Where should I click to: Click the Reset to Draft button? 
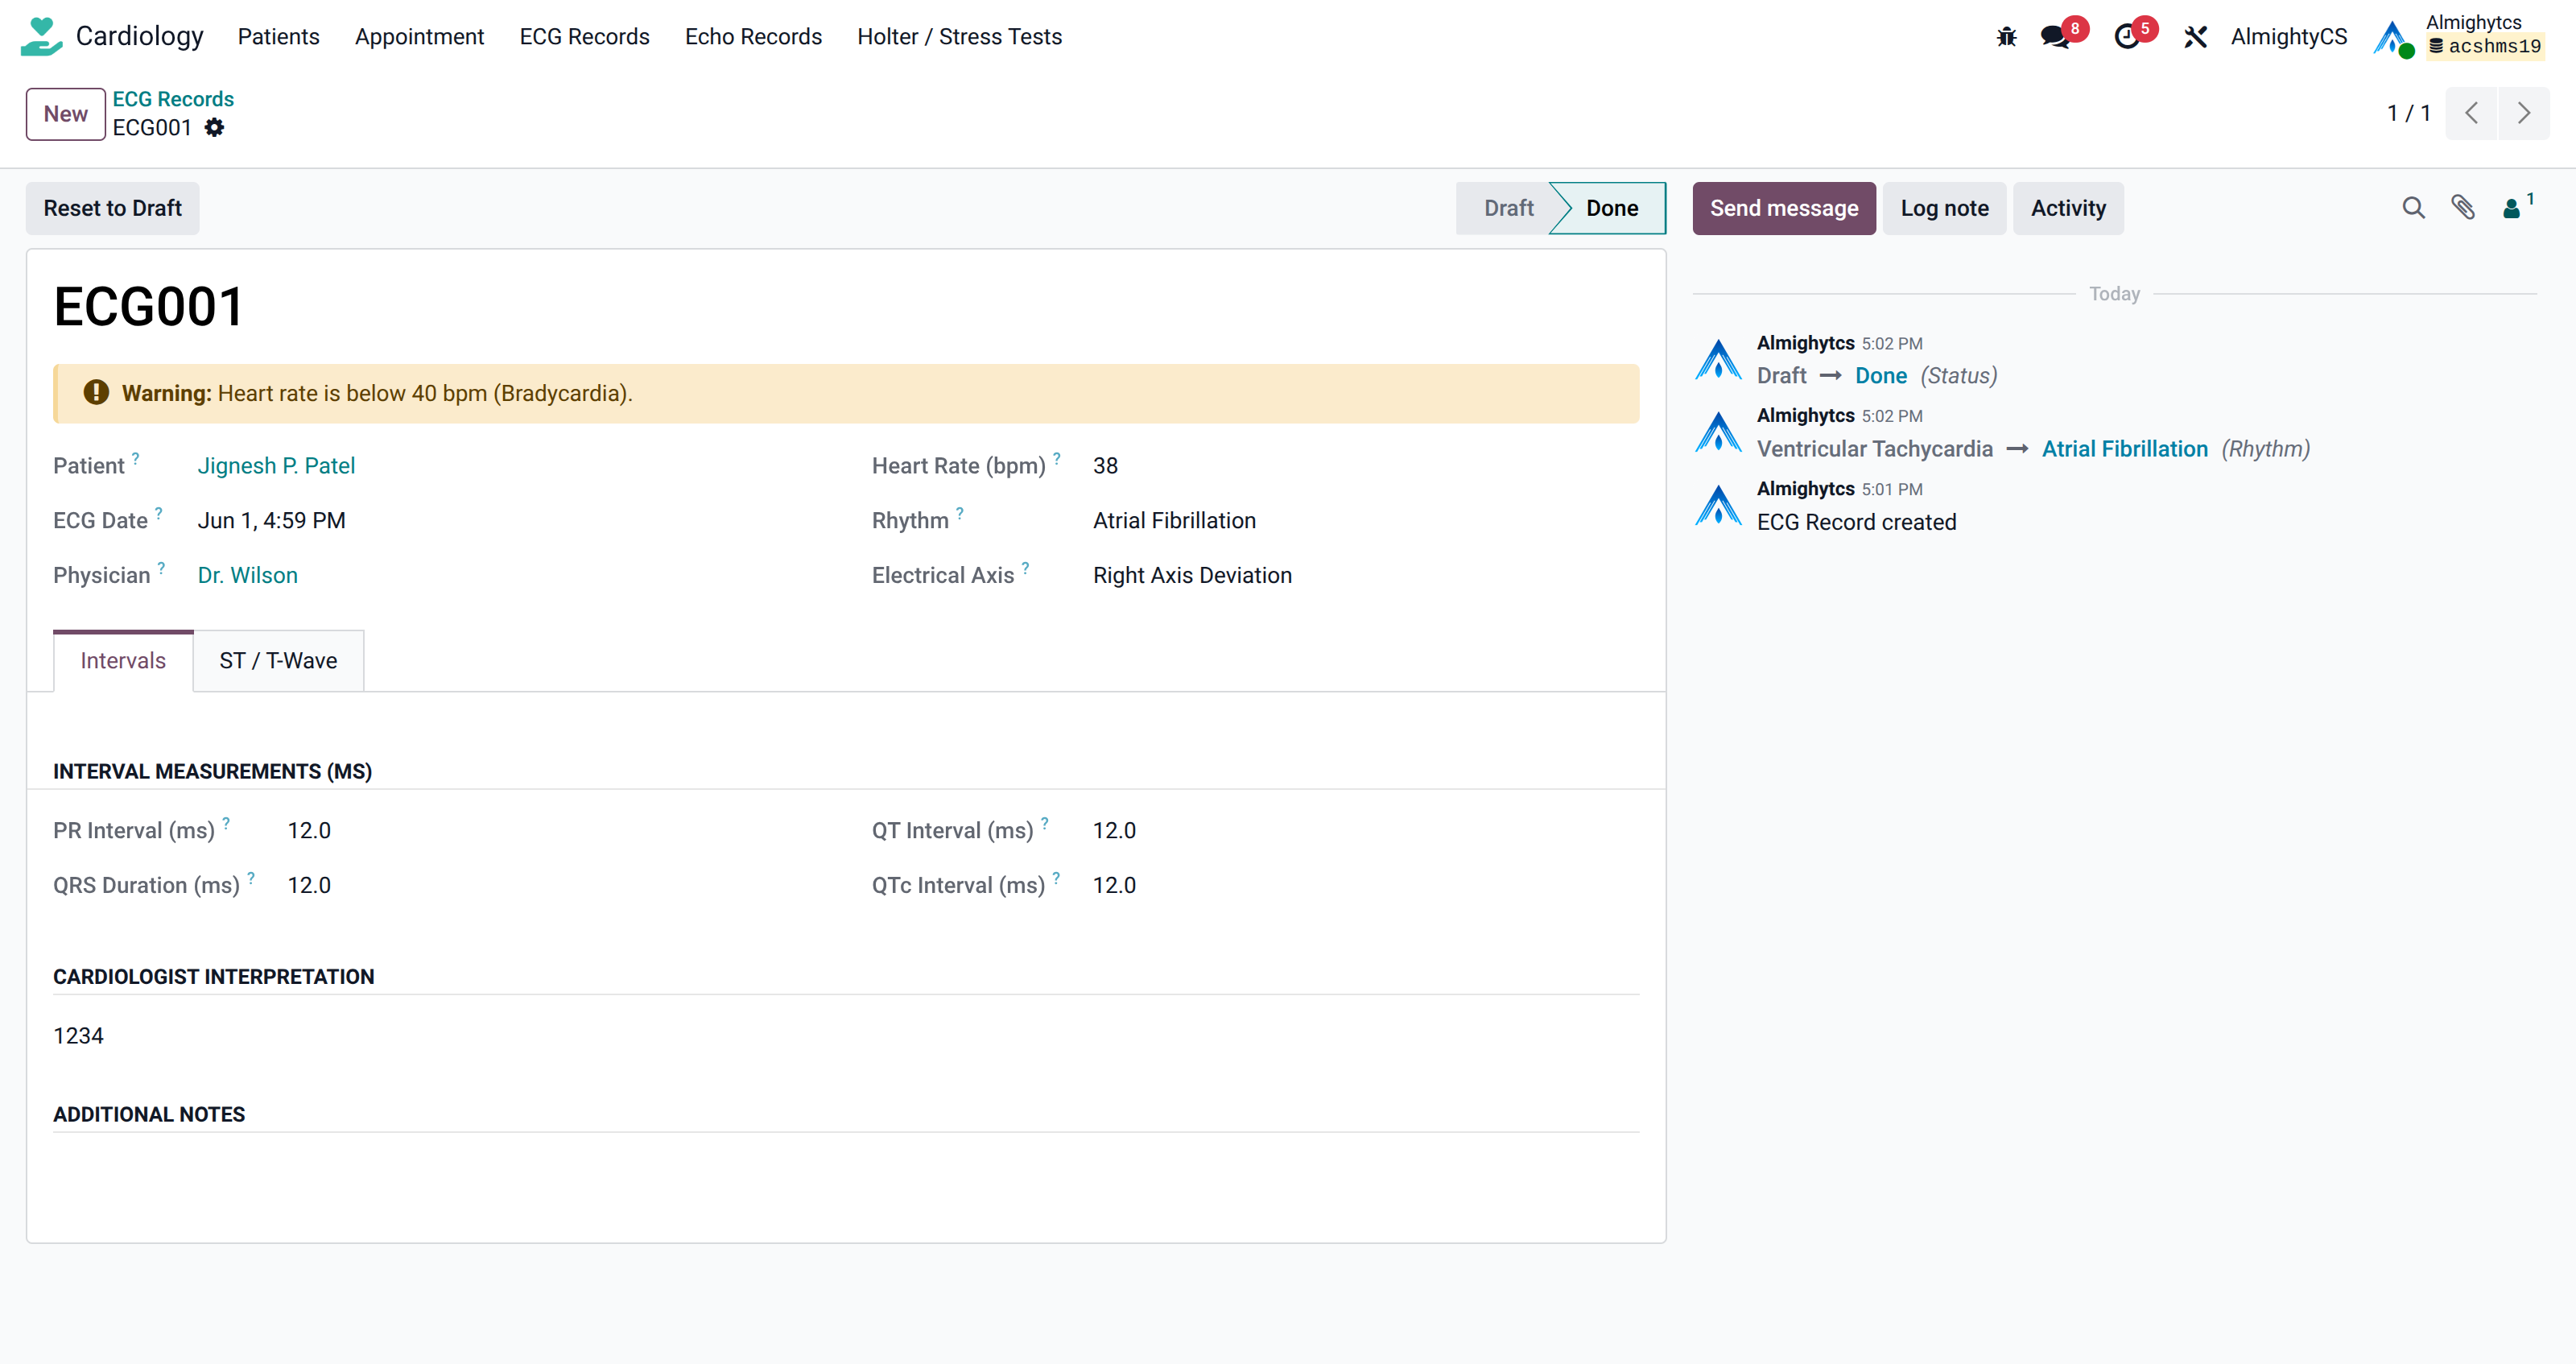[112, 208]
